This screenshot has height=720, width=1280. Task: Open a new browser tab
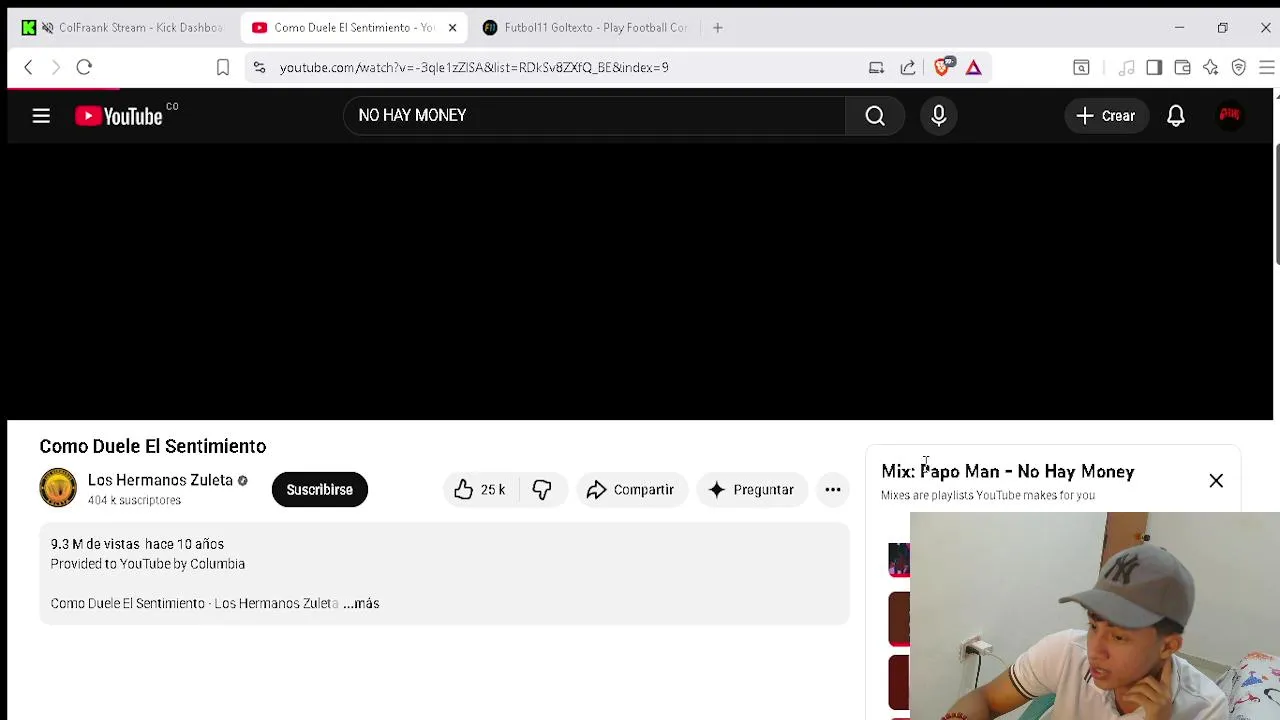[x=717, y=28]
